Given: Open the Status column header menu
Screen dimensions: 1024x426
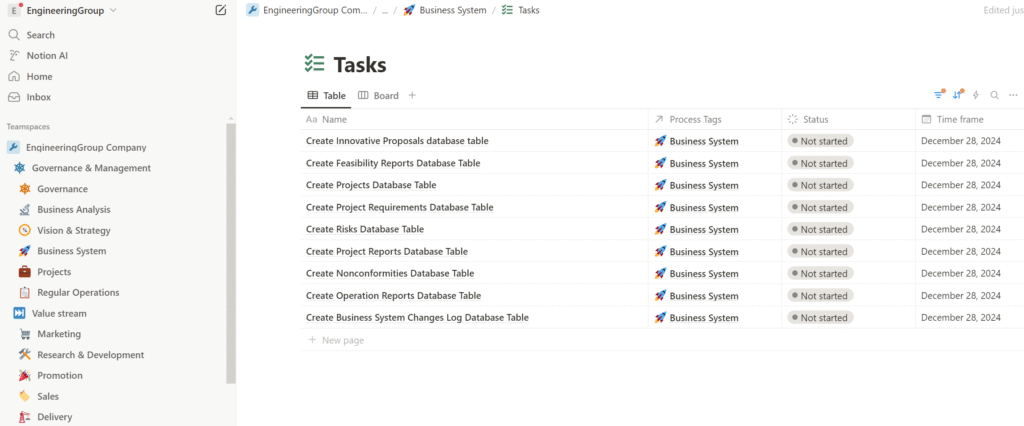Looking at the screenshot, I should 815,119.
